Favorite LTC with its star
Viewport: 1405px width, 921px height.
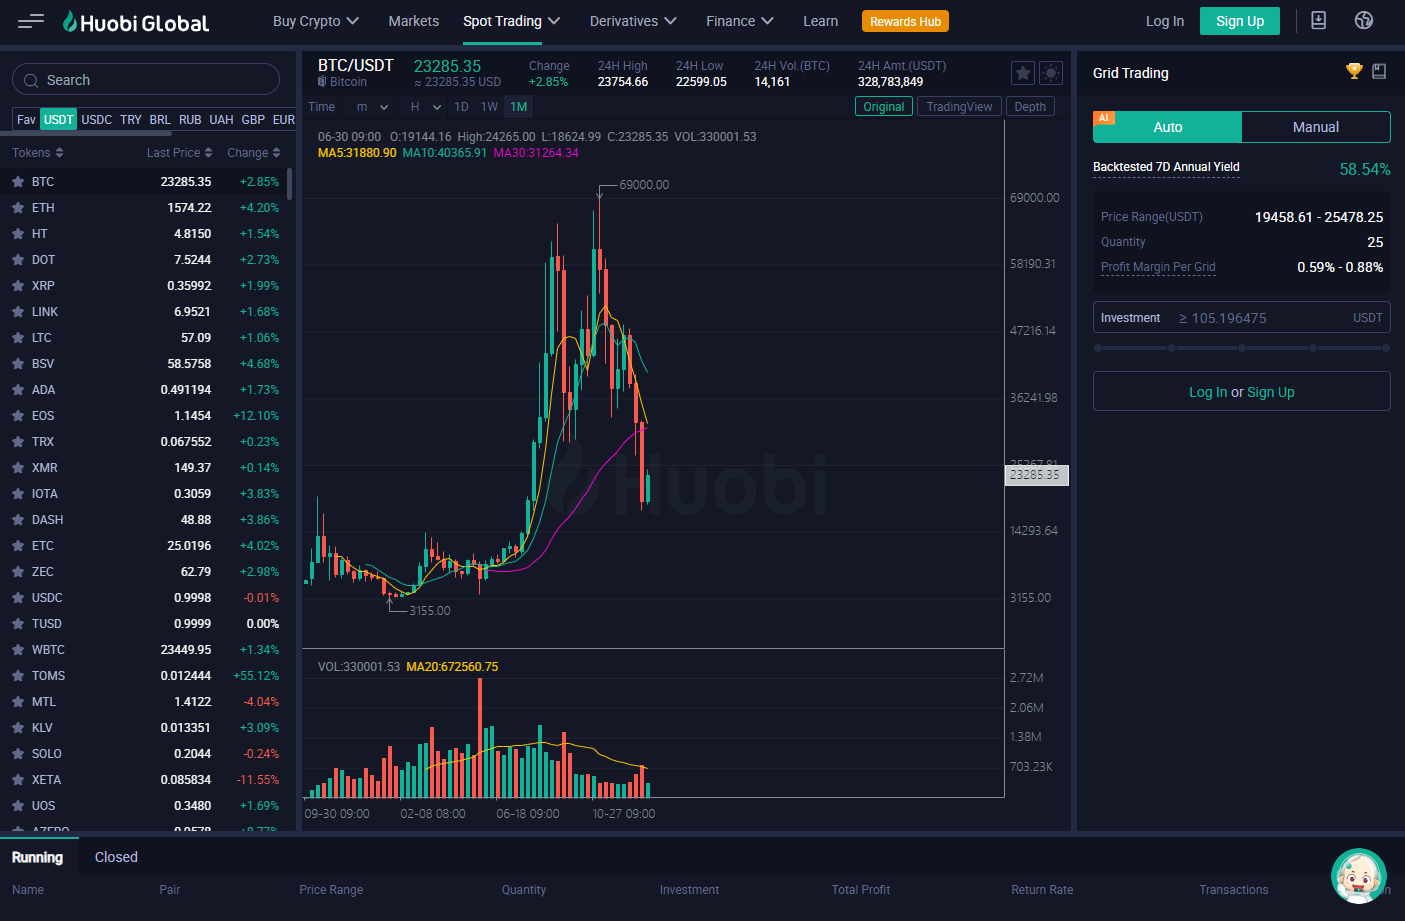pos(18,338)
